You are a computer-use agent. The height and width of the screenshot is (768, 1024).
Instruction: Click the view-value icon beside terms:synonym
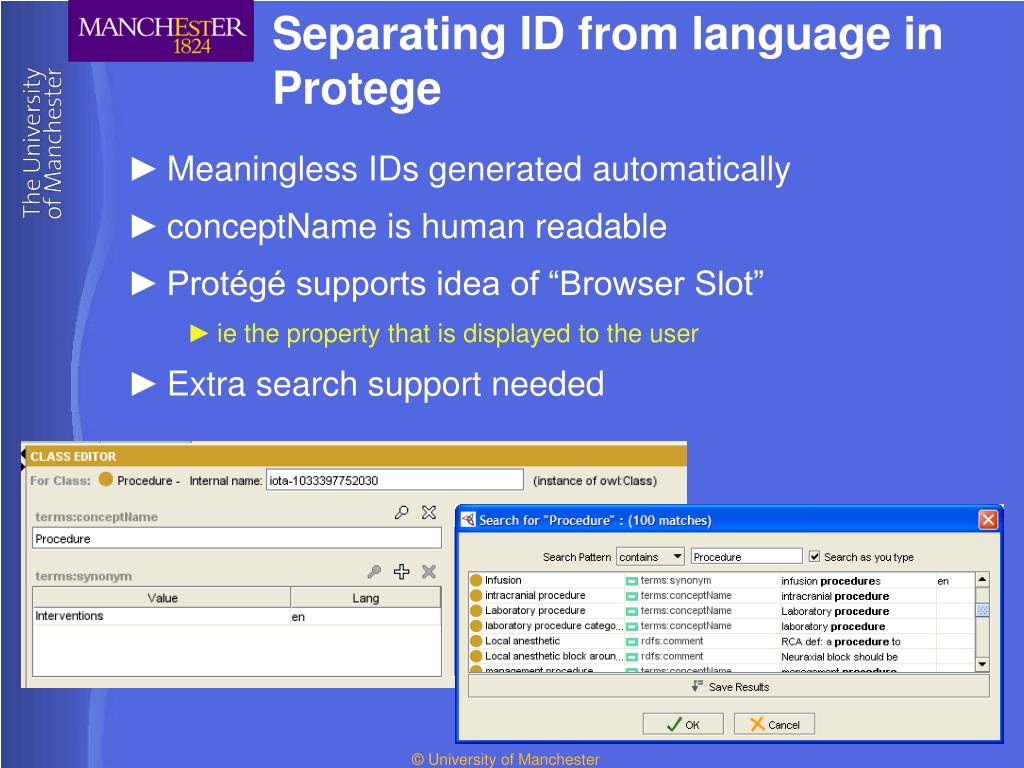tap(374, 572)
